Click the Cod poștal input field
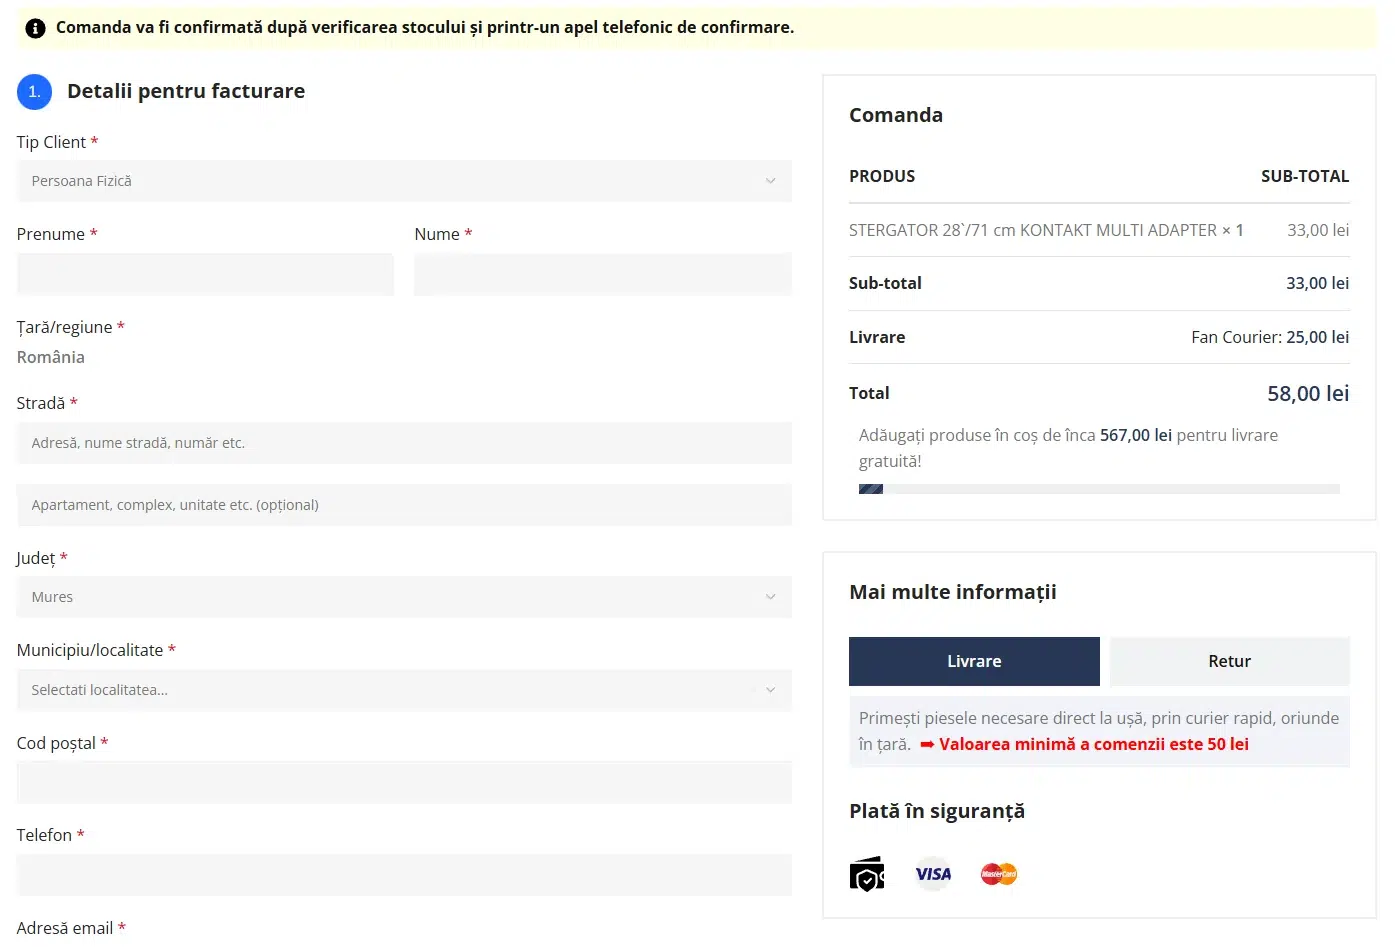1395x947 pixels. [404, 782]
